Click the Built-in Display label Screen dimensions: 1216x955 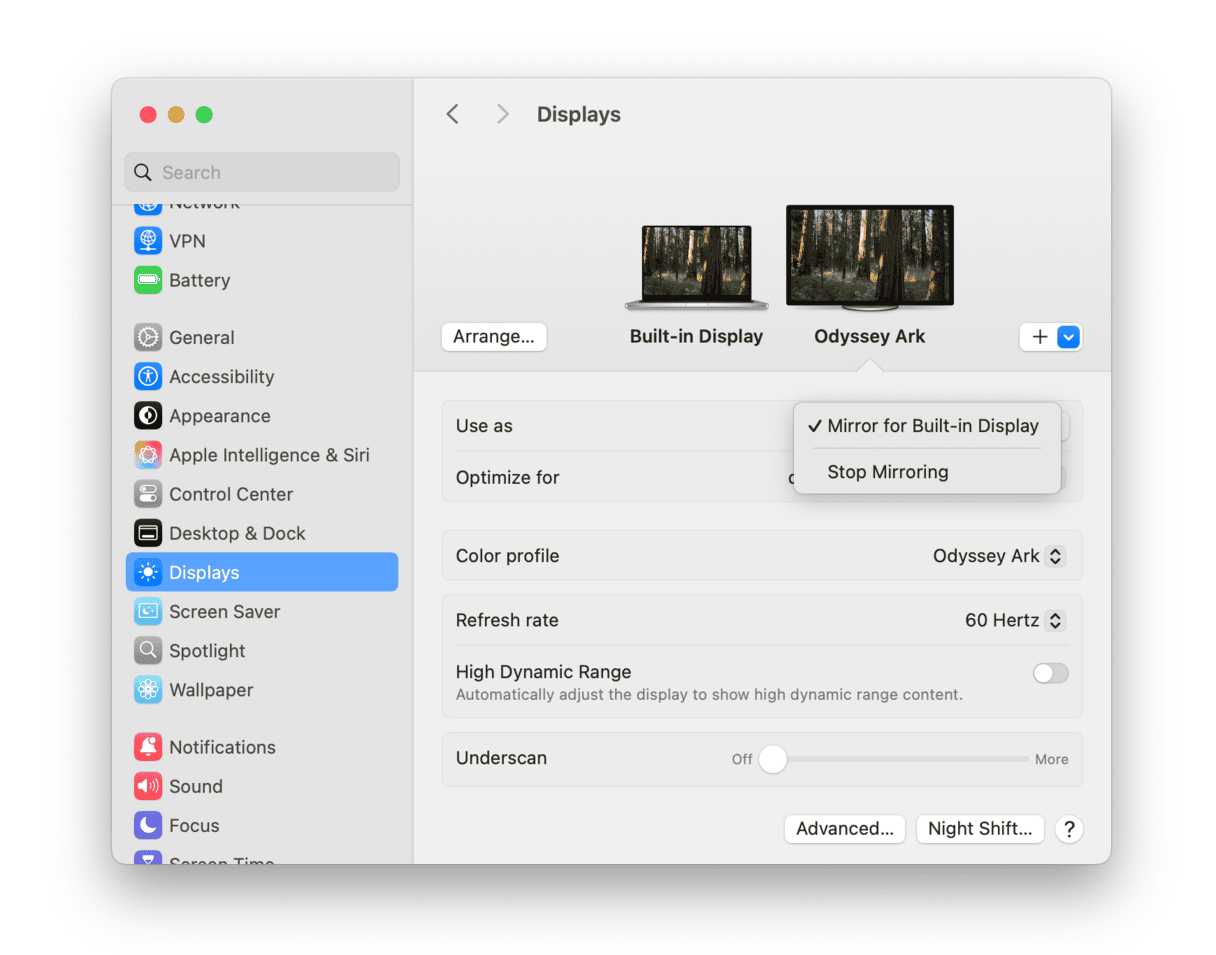pos(696,337)
